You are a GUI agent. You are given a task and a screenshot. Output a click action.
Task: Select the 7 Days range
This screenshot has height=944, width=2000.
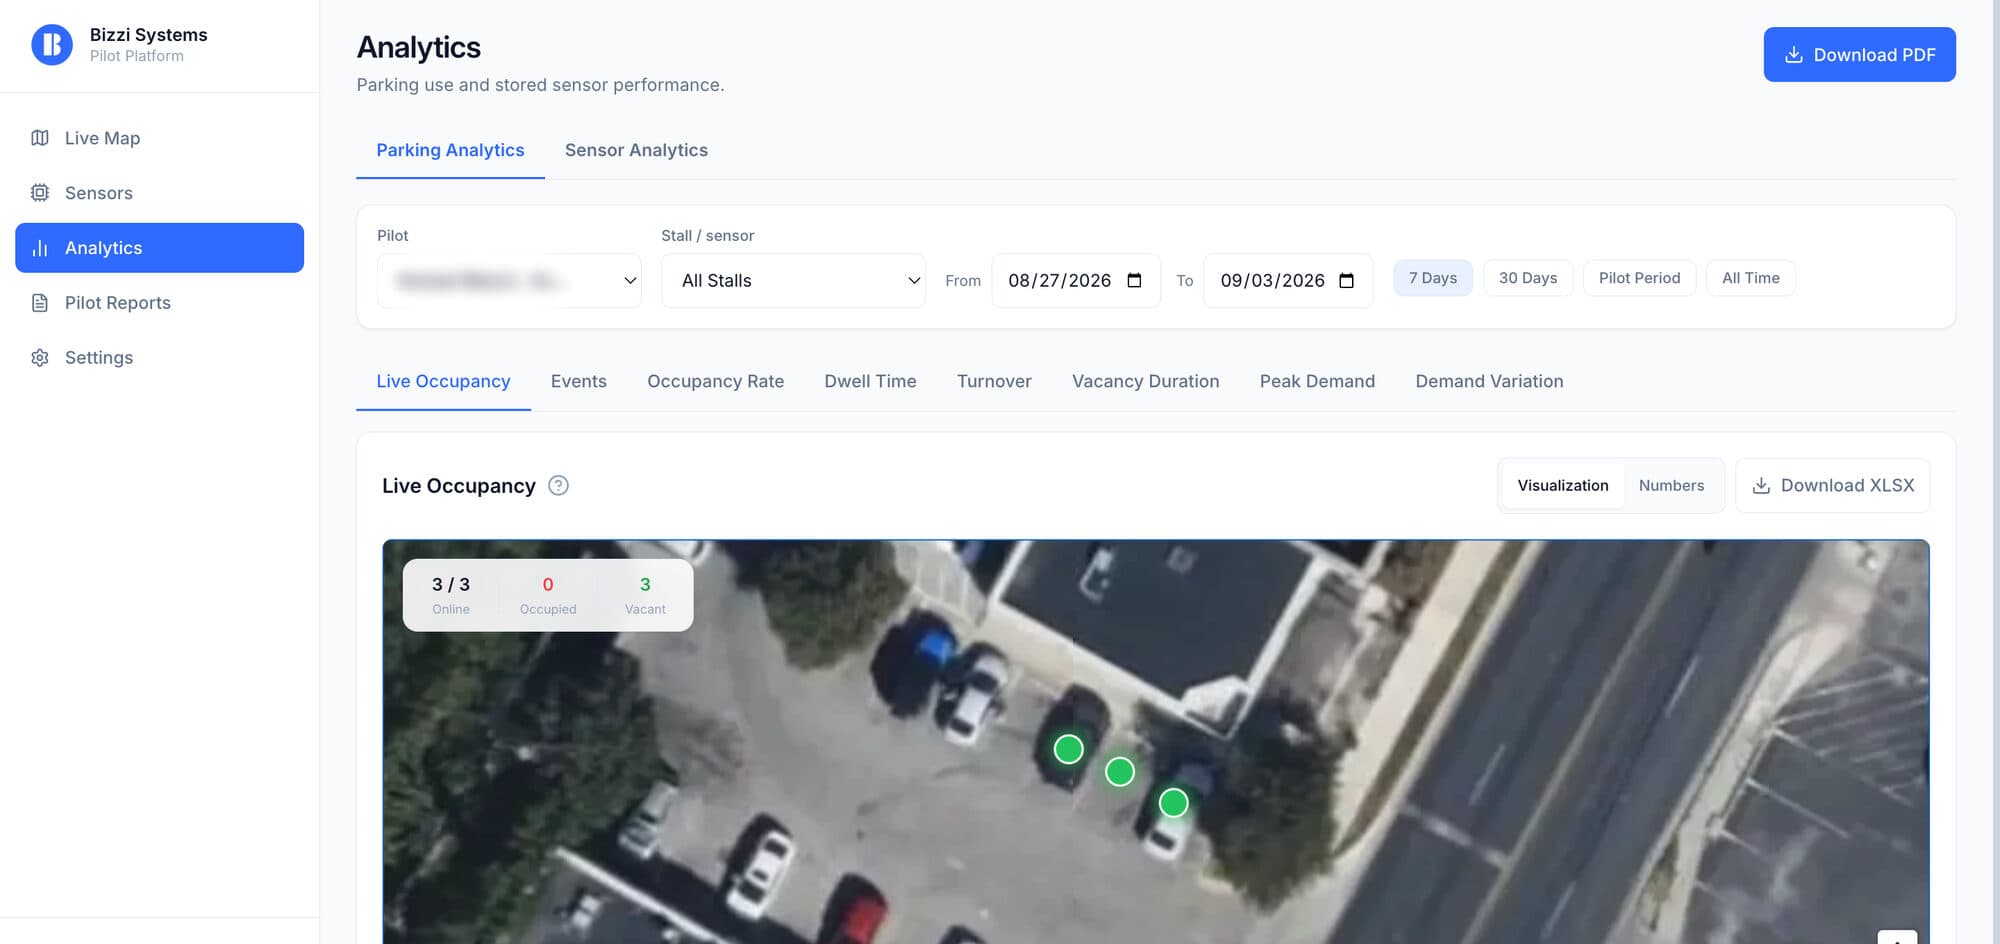tap(1432, 278)
